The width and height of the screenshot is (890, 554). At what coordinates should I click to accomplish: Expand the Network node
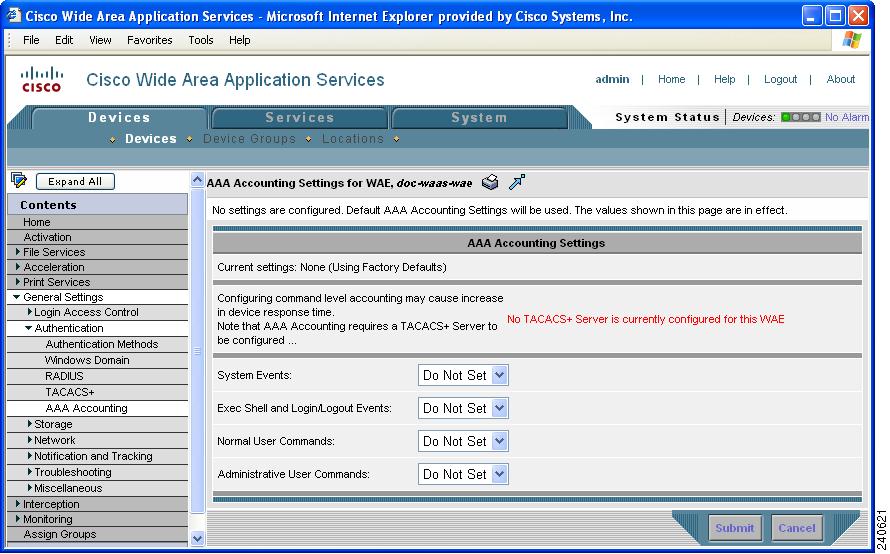click(x=30, y=439)
